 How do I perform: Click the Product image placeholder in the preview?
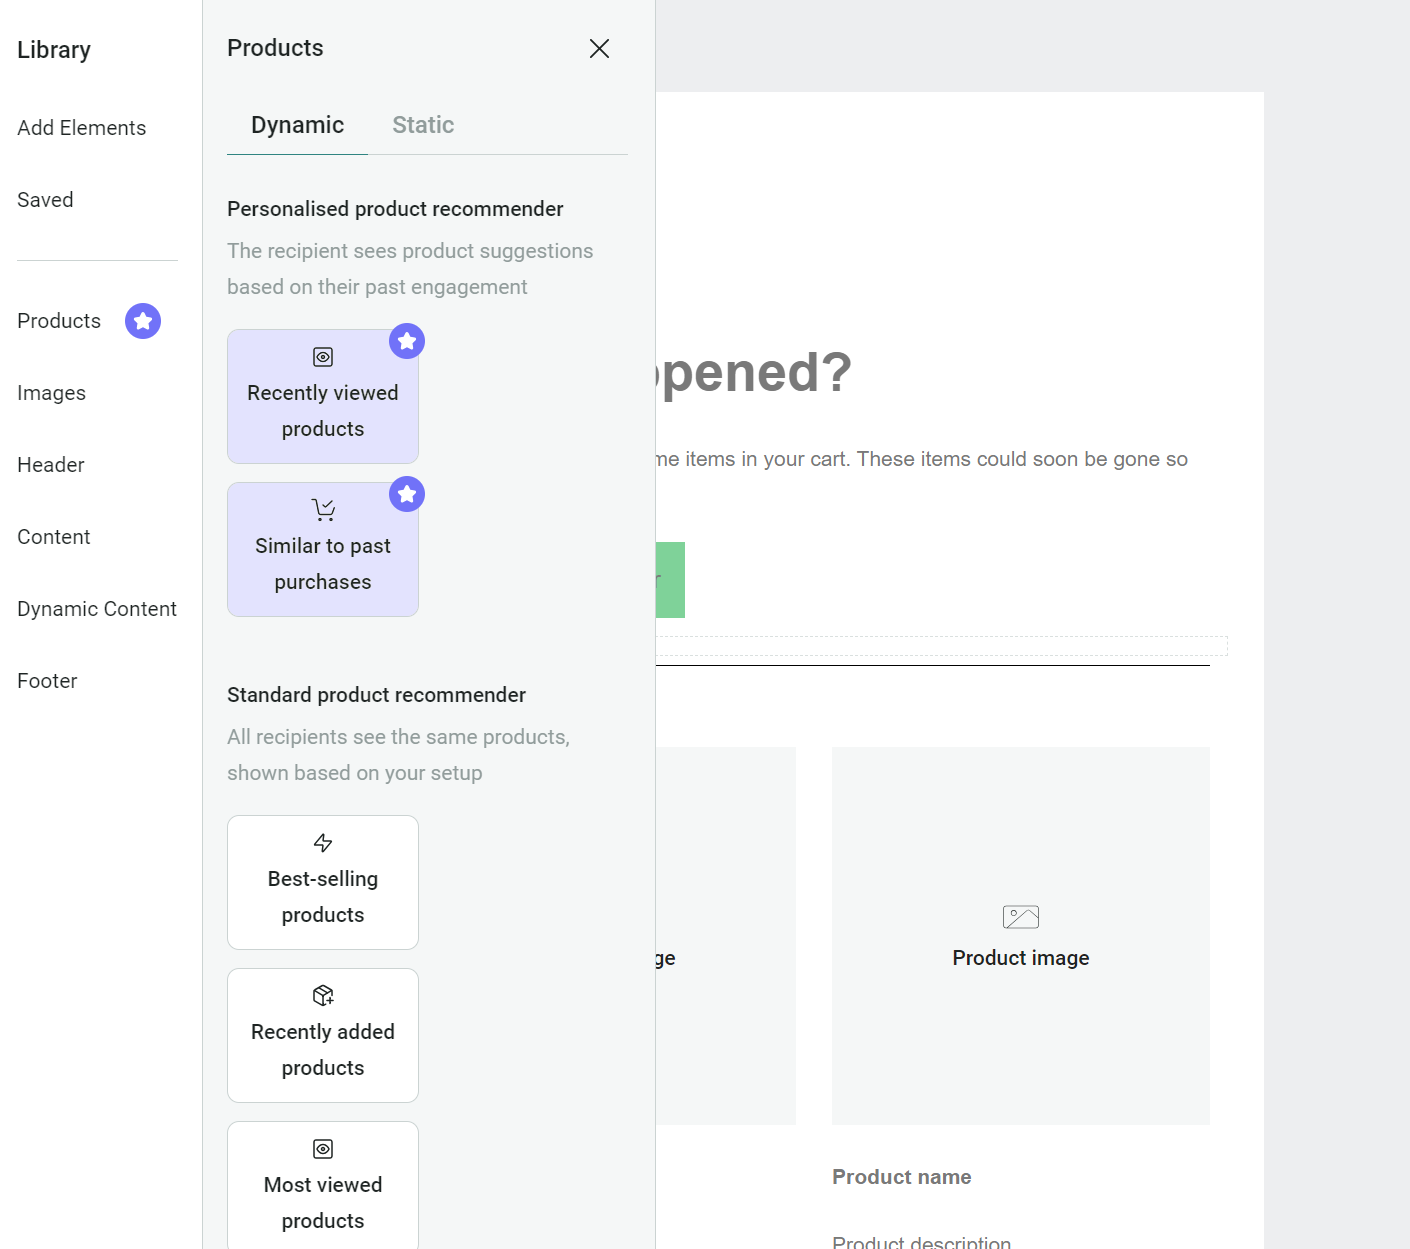tap(1020, 935)
